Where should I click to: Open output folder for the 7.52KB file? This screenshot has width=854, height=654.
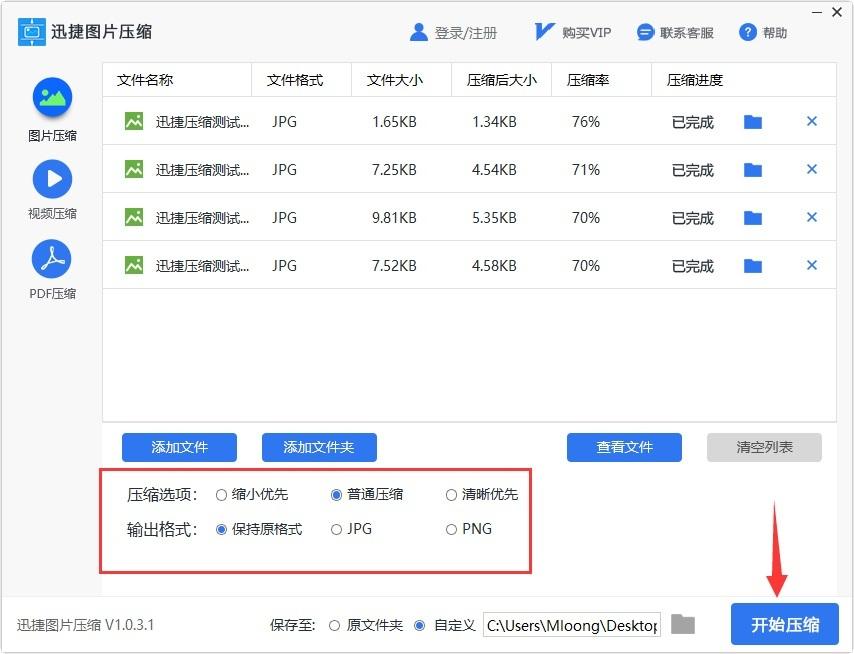[x=753, y=266]
